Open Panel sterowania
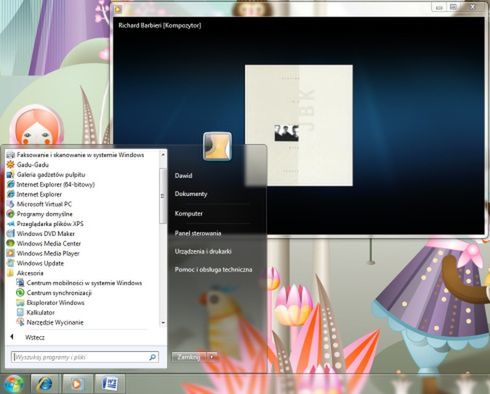Screen dimensions: 490x394 (x=198, y=233)
